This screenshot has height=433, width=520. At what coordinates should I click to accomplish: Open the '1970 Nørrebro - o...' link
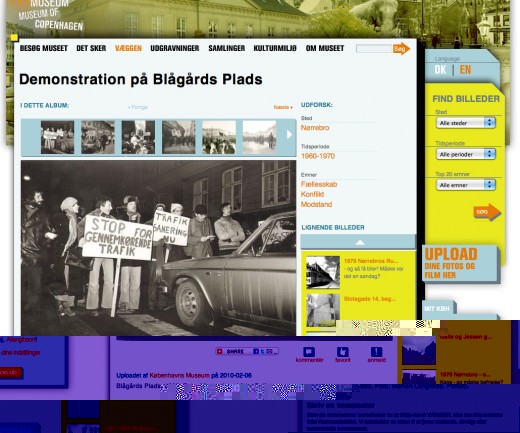click(x=466, y=374)
